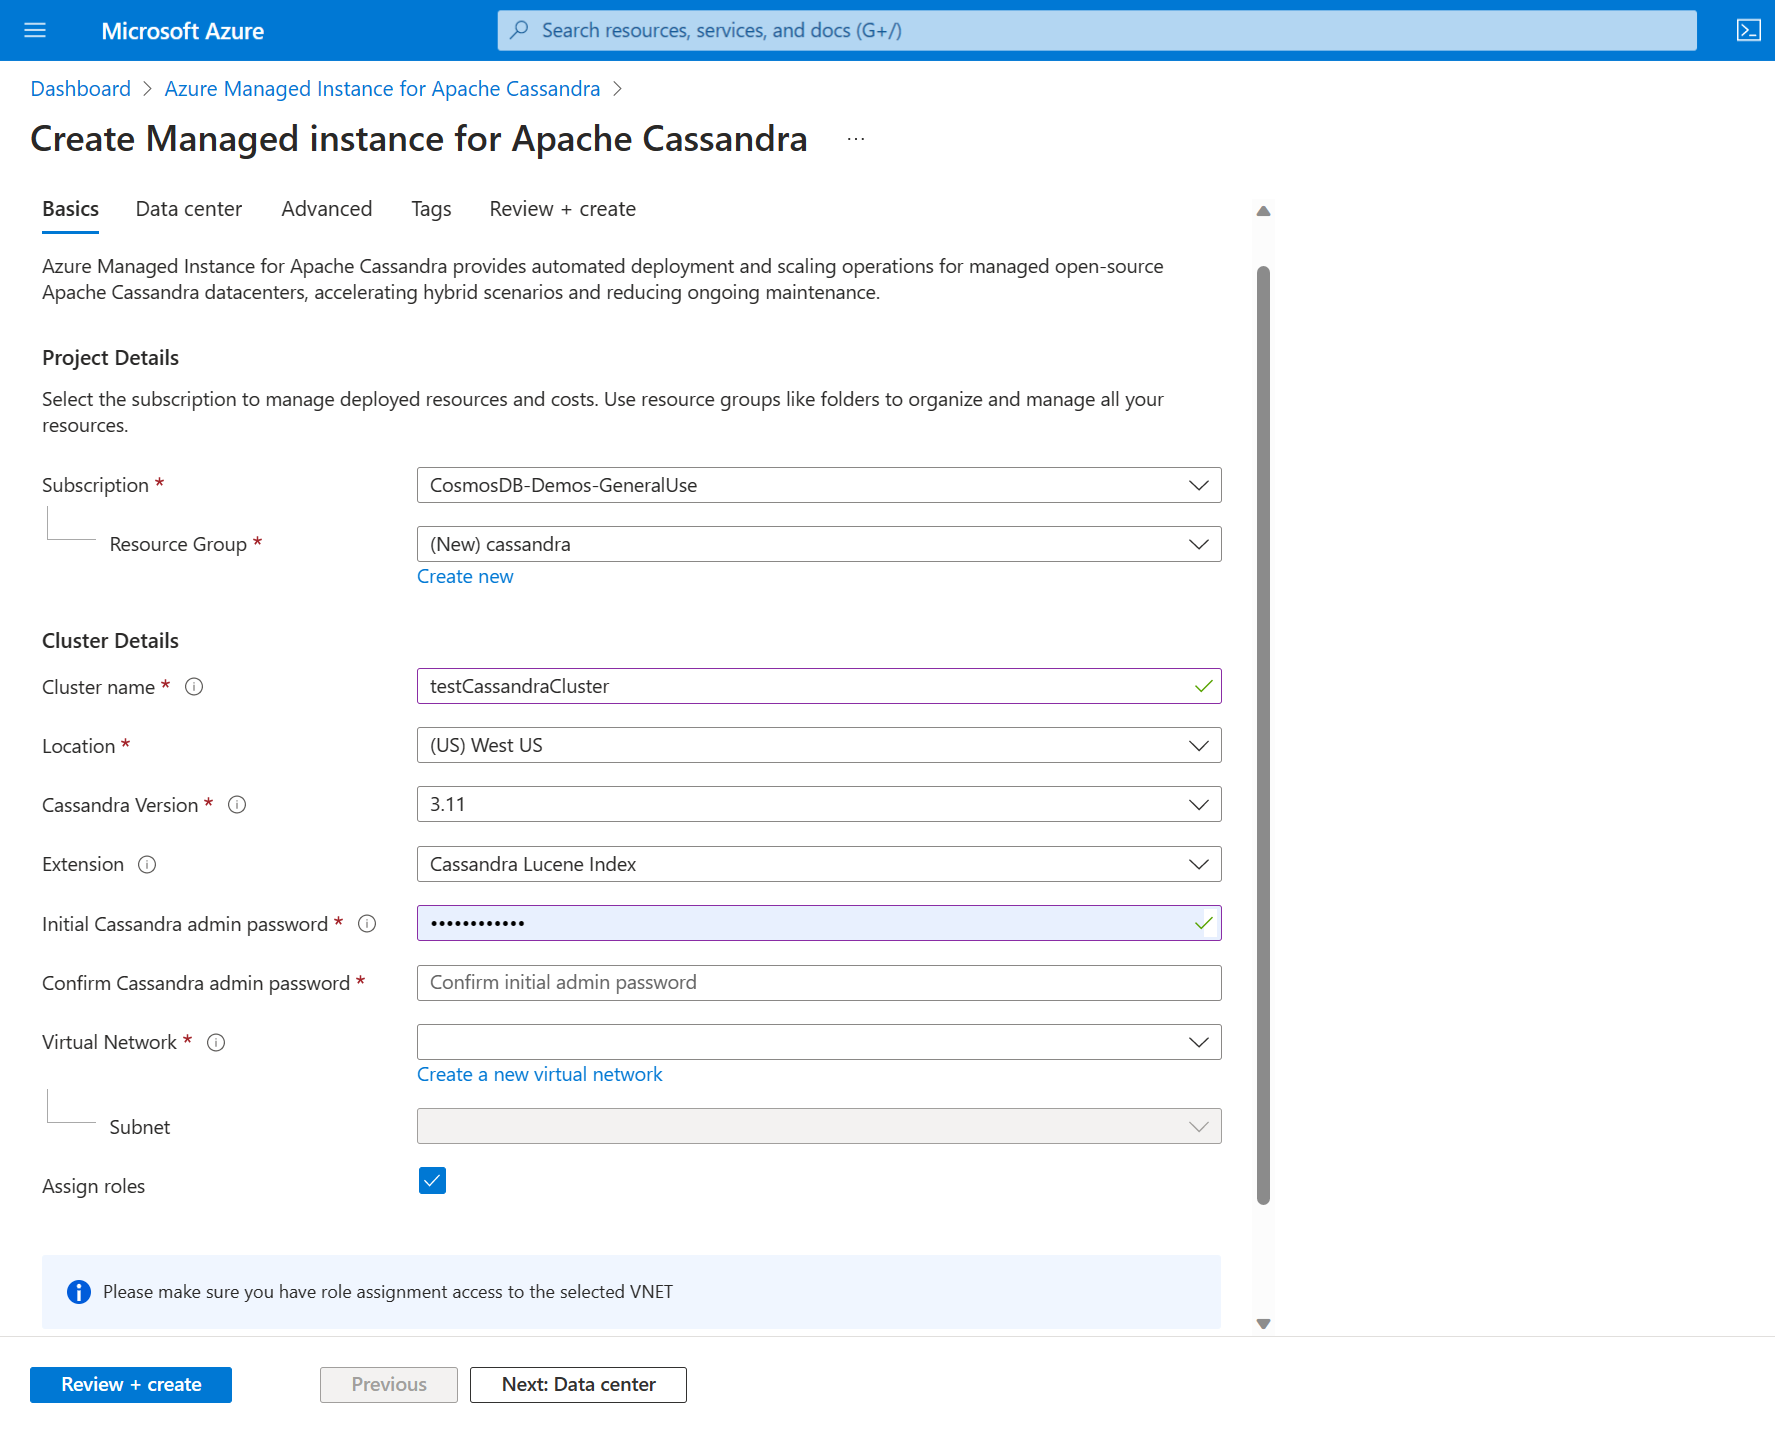This screenshot has height=1431, width=1775.
Task: Click the search magnifier icon
Action: 519,30
